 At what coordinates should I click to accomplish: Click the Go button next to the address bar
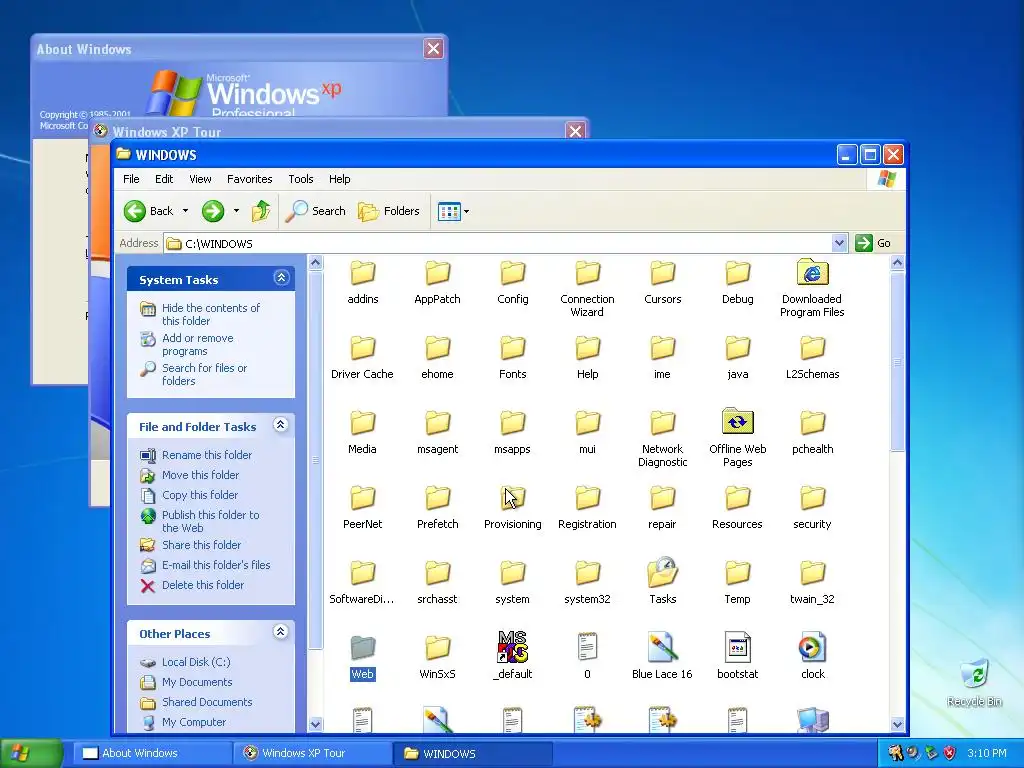tap(873, 243)
